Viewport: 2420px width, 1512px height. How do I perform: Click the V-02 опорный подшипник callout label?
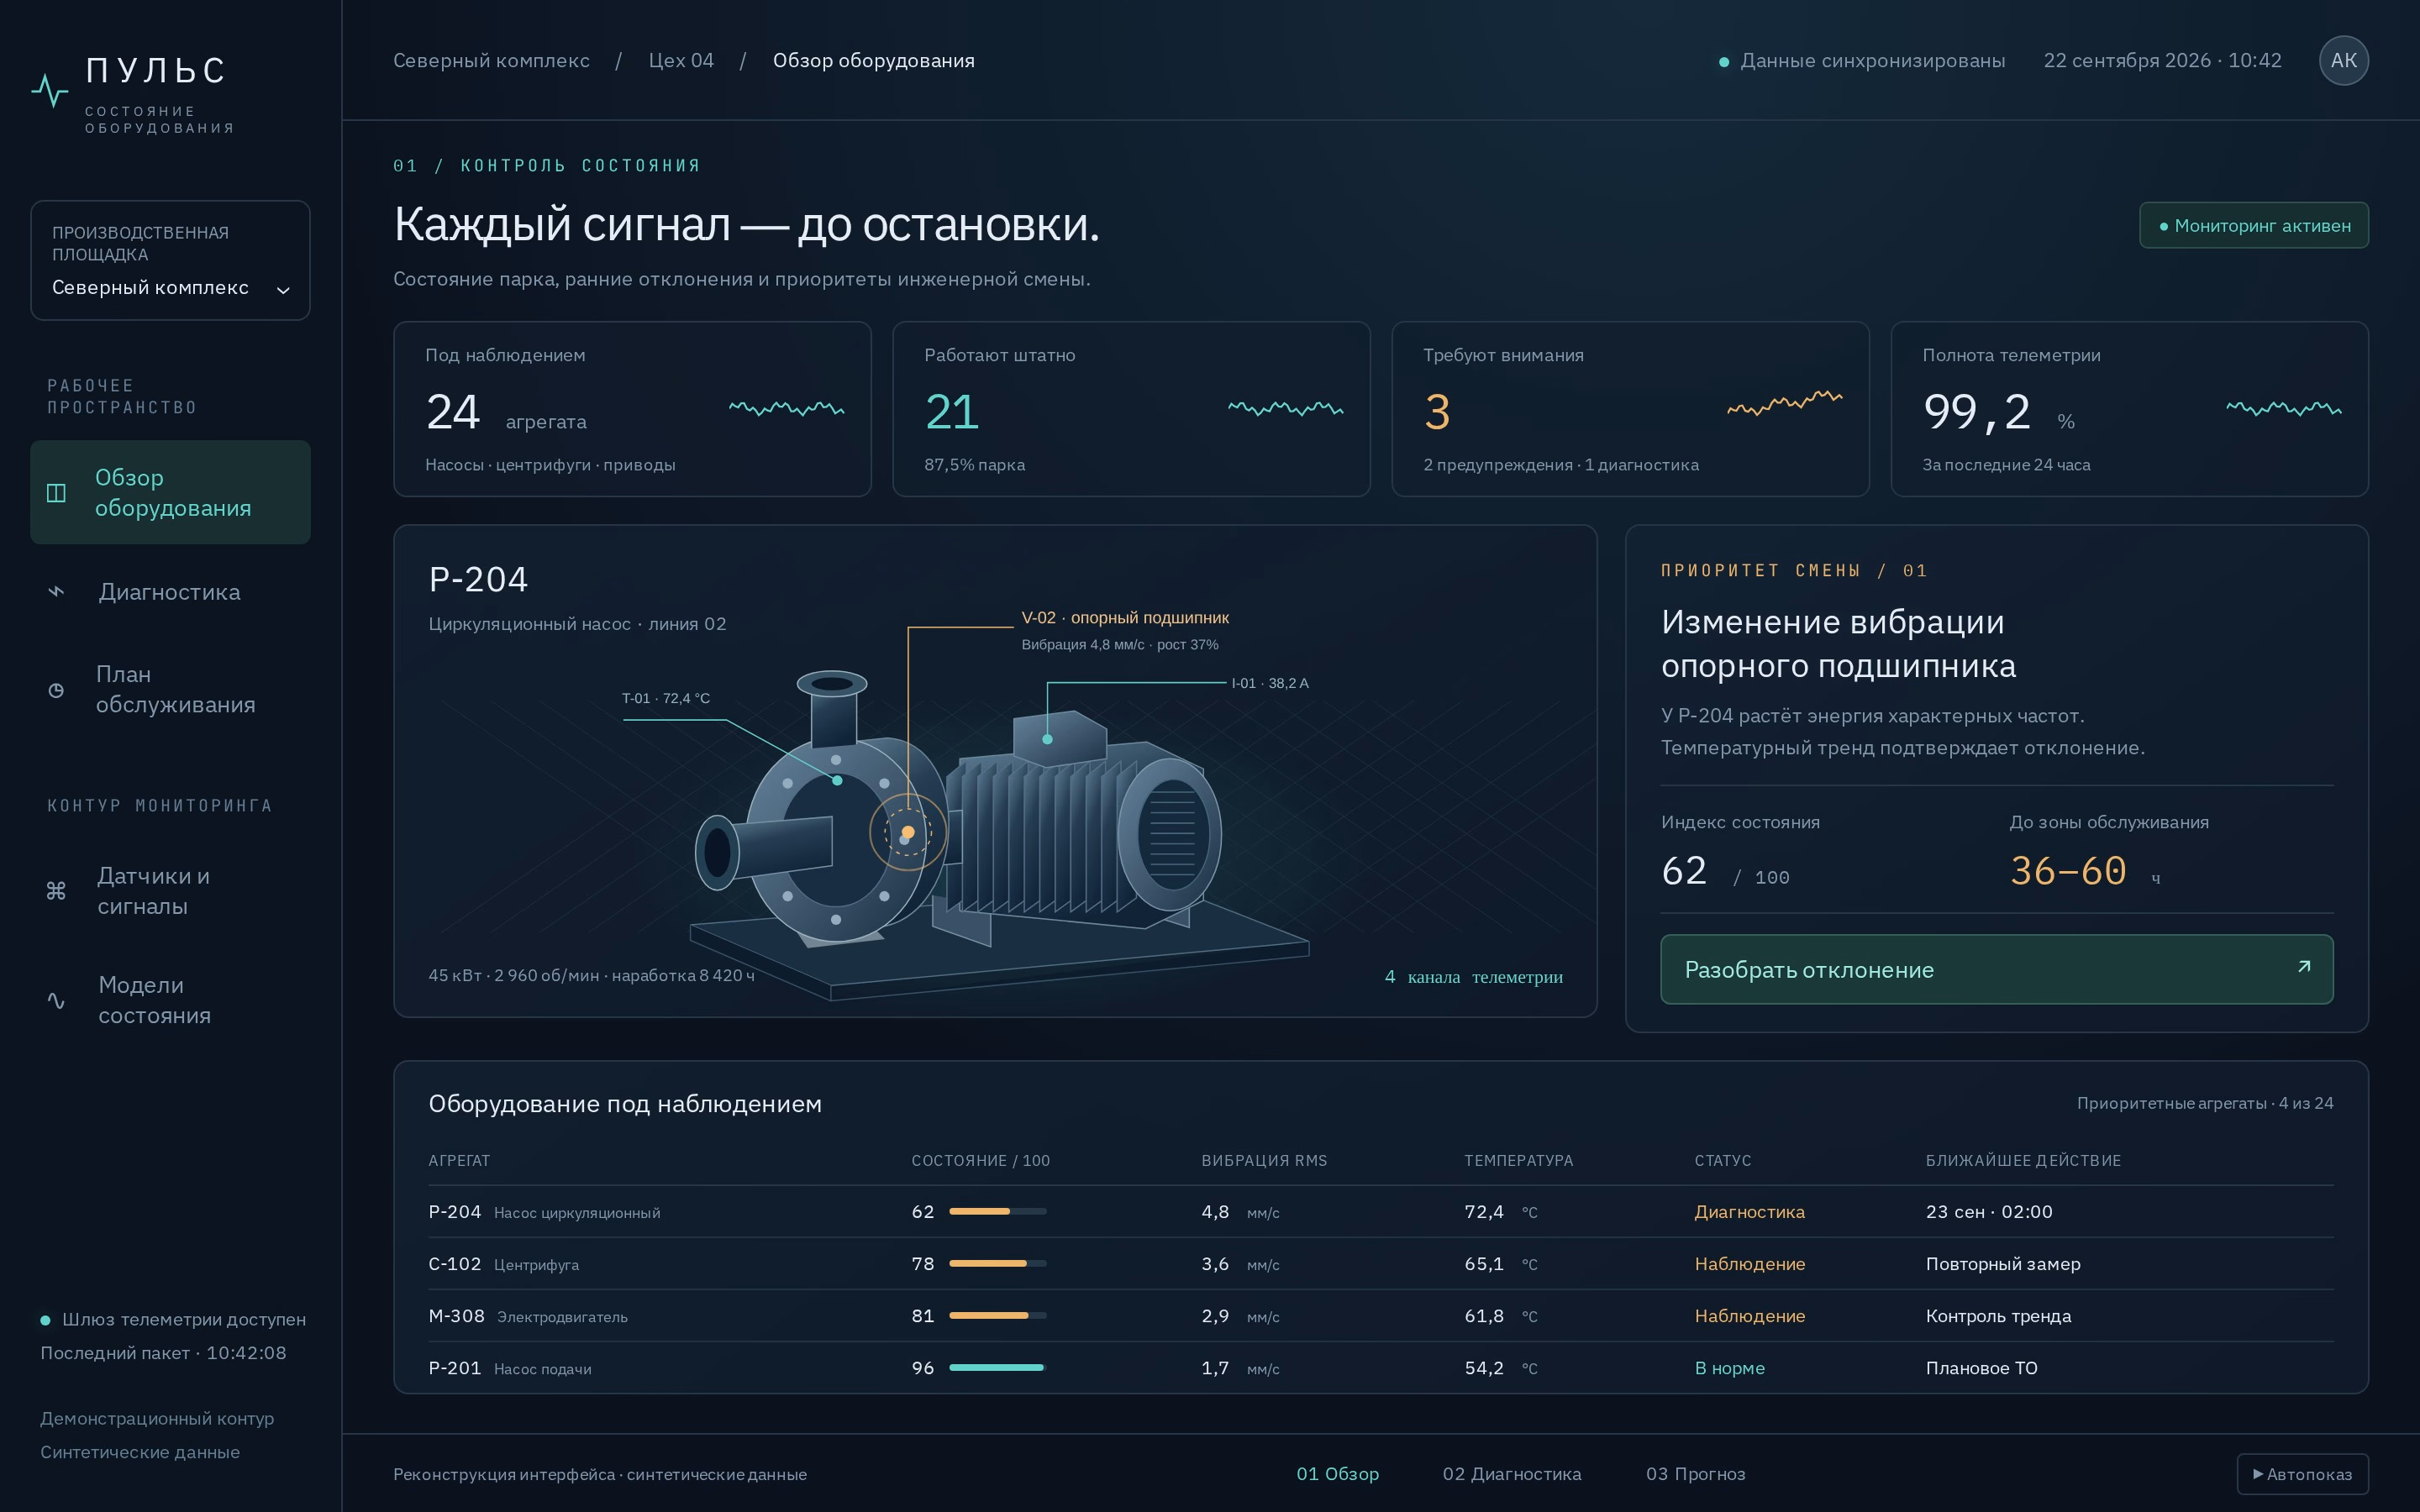point(1125,618)
